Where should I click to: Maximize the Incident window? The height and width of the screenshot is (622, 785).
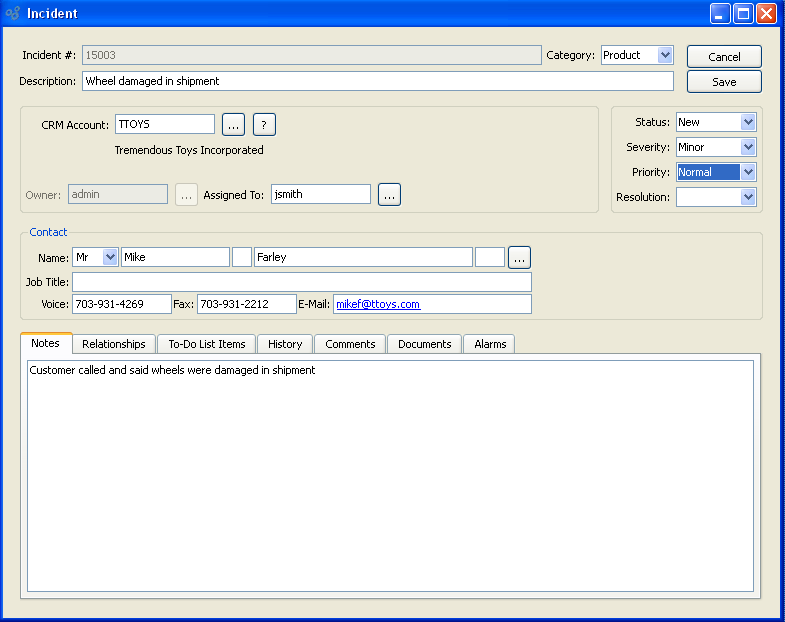click(x=743, y=14)
